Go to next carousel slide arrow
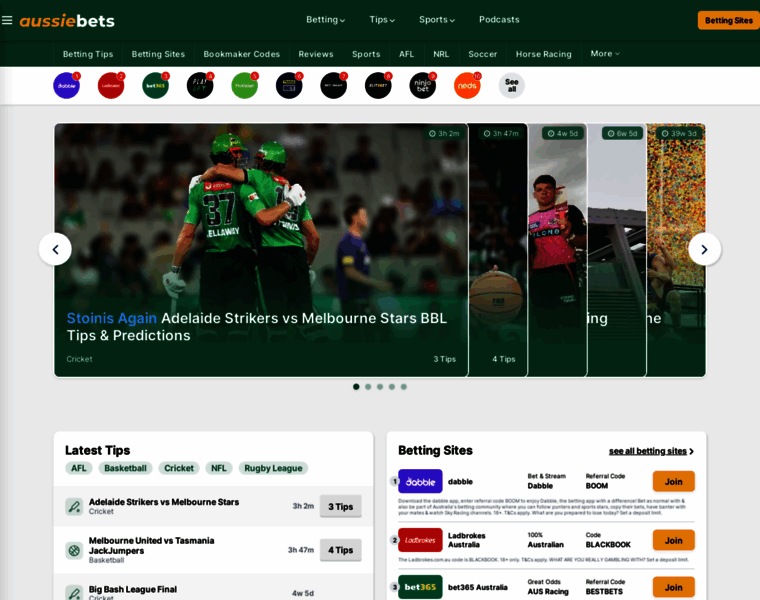Screen dimensions: 760x600 click(x=705, y=249)
